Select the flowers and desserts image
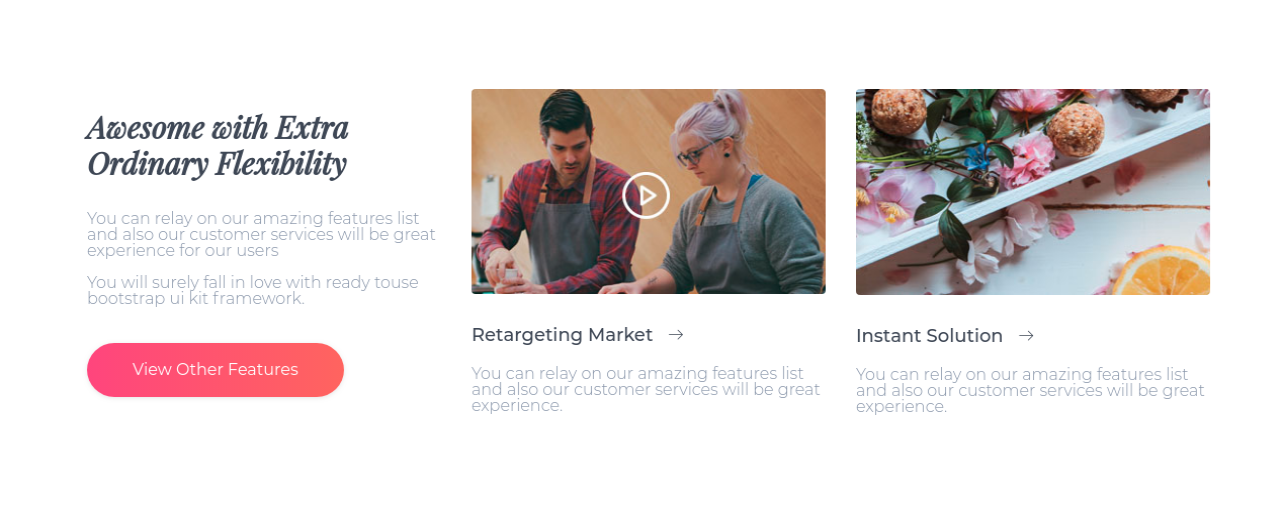The height and width of the screenshot is (521, 1284). pos(1033,192)
